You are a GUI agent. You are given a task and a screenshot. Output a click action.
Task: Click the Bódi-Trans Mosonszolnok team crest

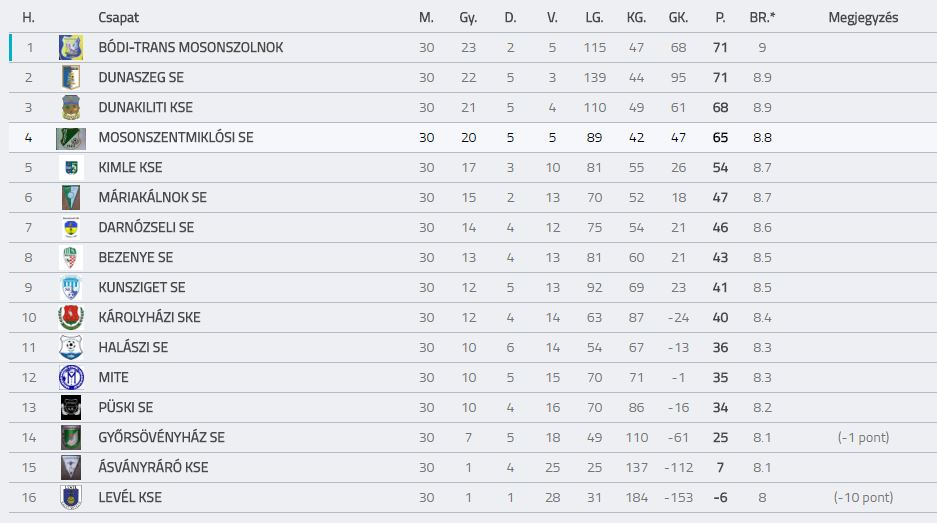[71, 47]
